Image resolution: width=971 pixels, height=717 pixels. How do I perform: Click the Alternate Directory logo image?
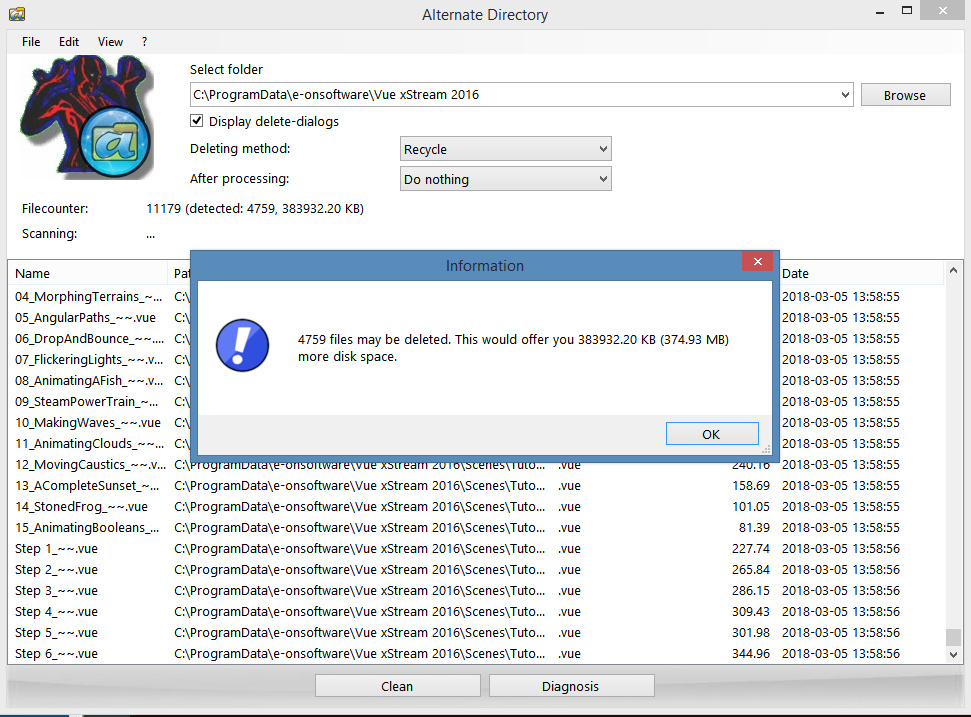86,118
